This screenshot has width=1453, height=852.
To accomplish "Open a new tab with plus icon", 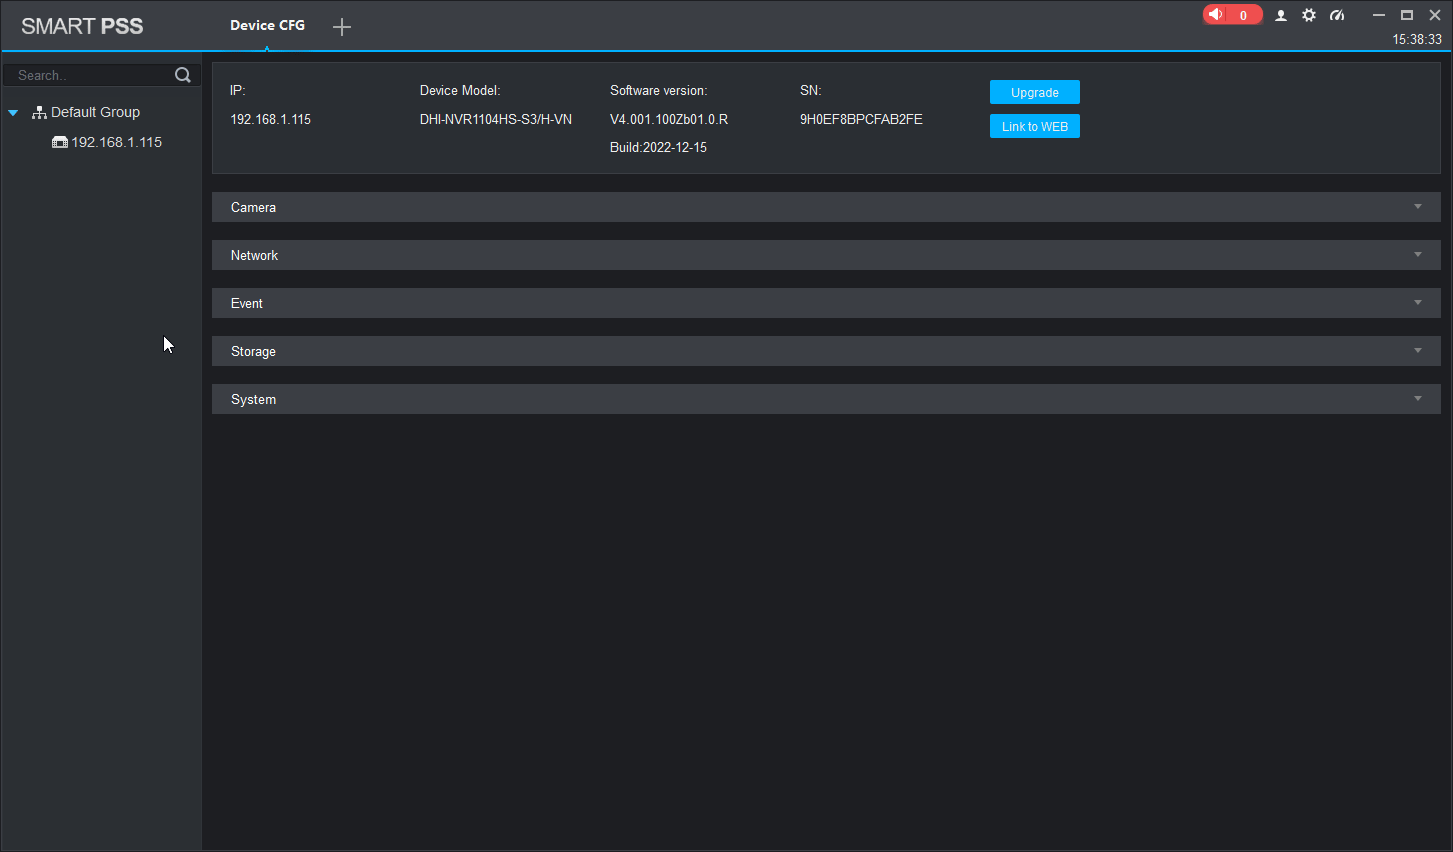I will tap(342, 27).
